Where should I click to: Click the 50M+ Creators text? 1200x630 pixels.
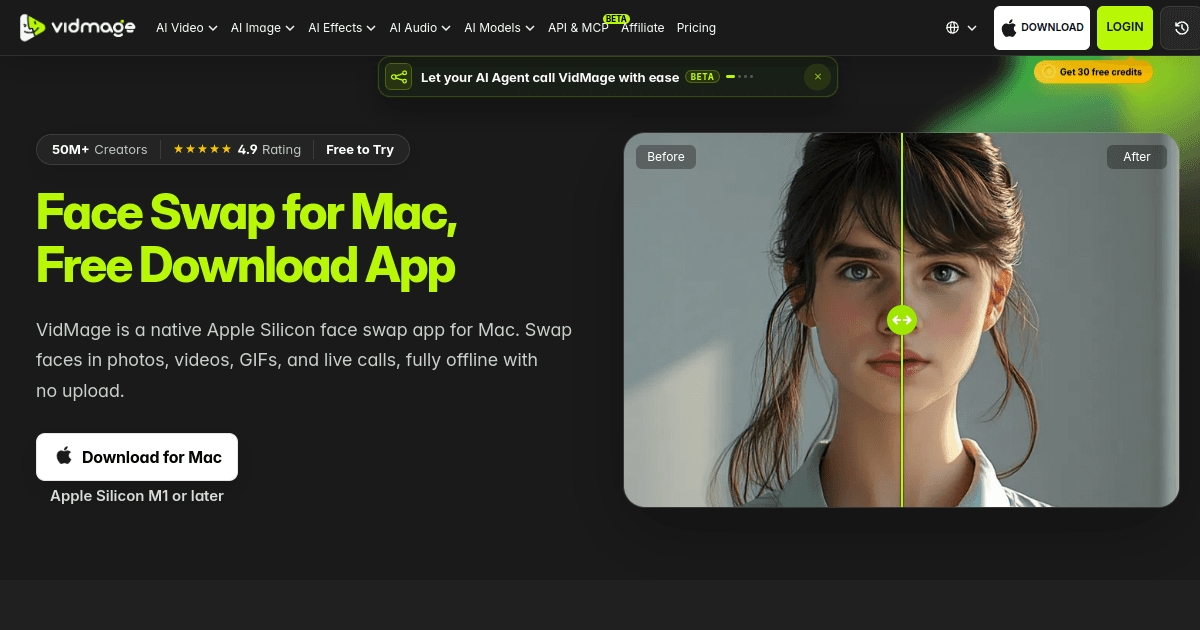click(x=100, y=150)
